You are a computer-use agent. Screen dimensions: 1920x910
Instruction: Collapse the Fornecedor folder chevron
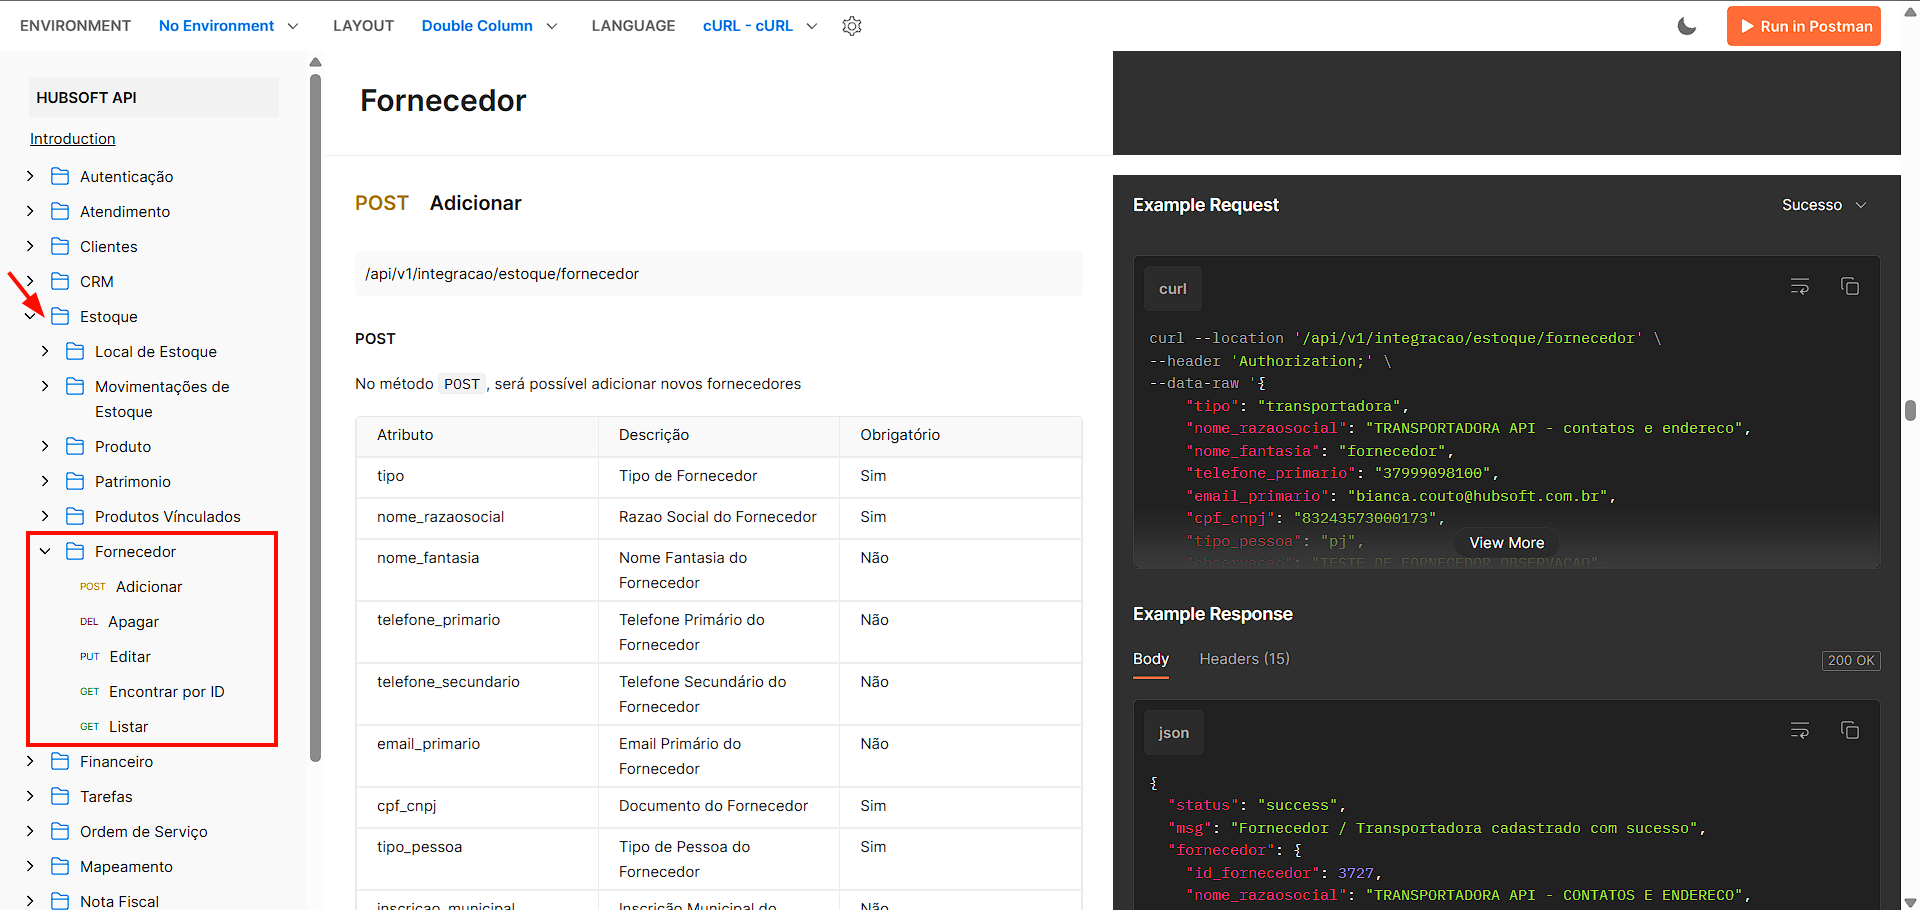tap(45, 551)
